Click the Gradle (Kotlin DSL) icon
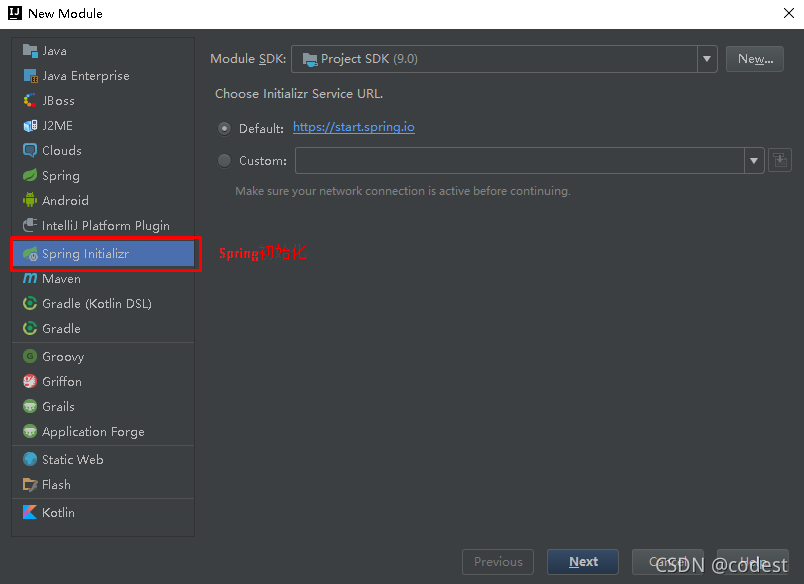This screenshot has height=584, width=804. pos(30,304)
